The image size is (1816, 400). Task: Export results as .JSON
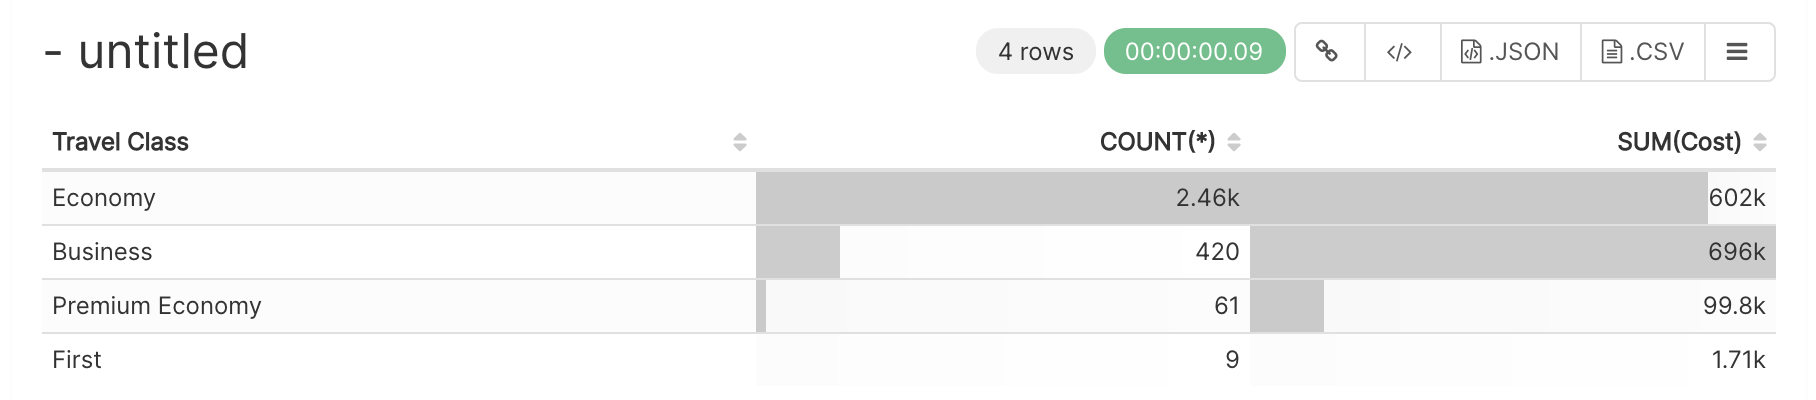[1510, 52]
